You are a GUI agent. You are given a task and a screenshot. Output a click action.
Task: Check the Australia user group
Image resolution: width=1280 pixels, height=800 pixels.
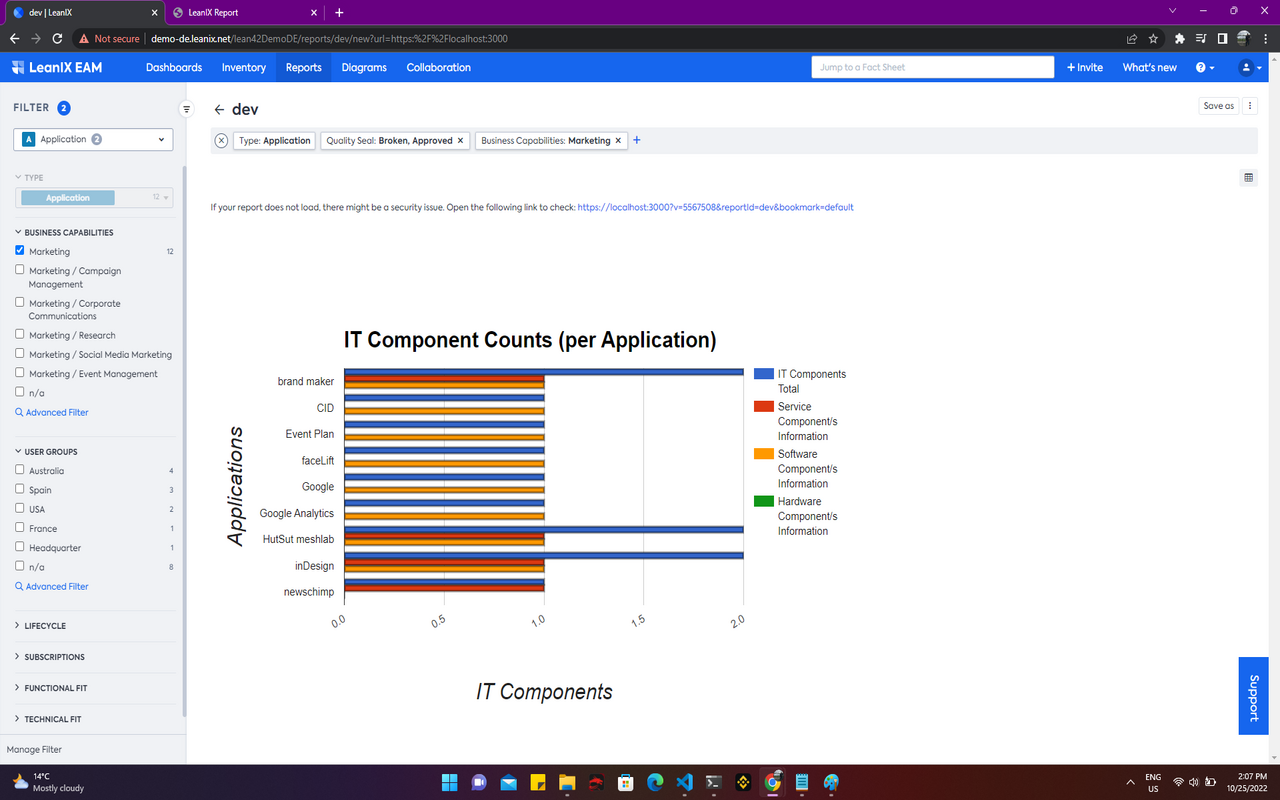coord(20,470)
